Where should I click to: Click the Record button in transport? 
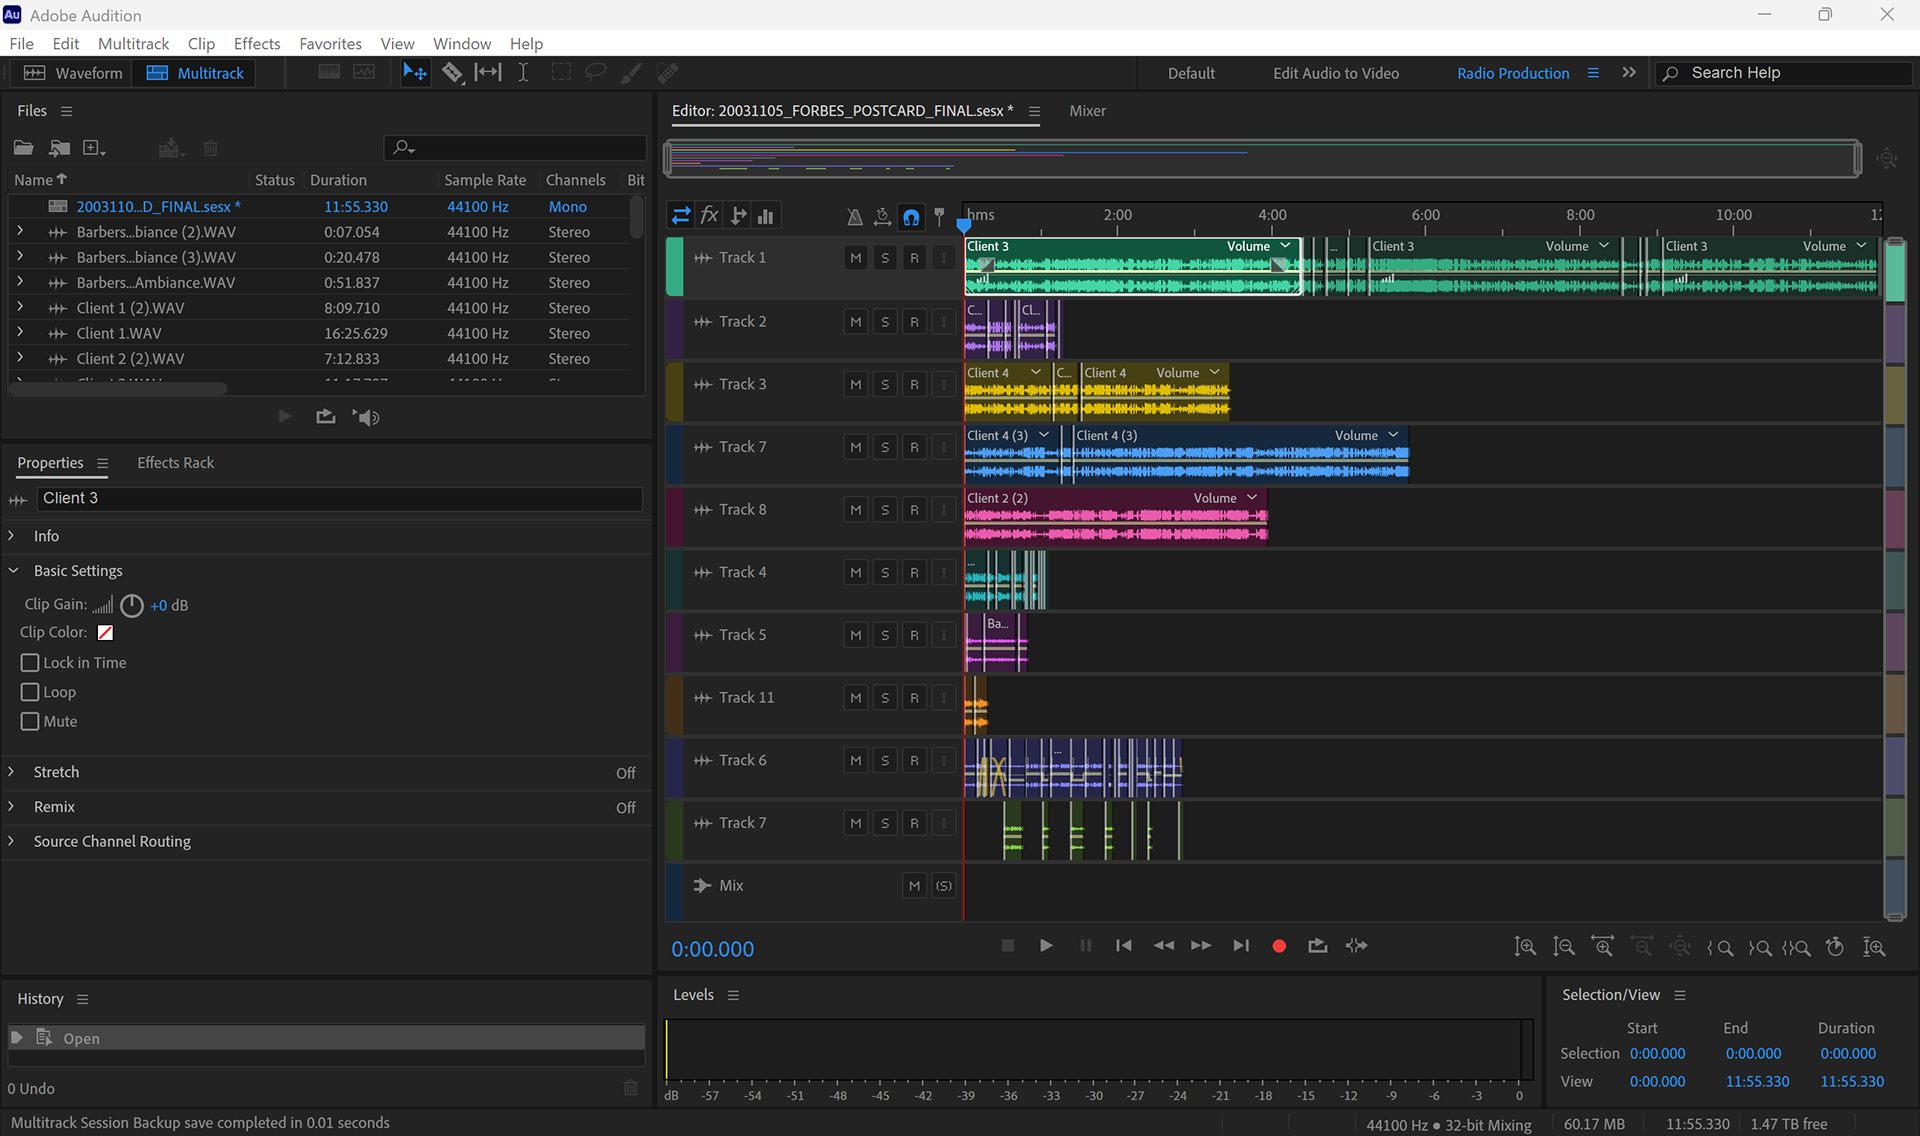pyautogui.click(x=1278, y=946)
